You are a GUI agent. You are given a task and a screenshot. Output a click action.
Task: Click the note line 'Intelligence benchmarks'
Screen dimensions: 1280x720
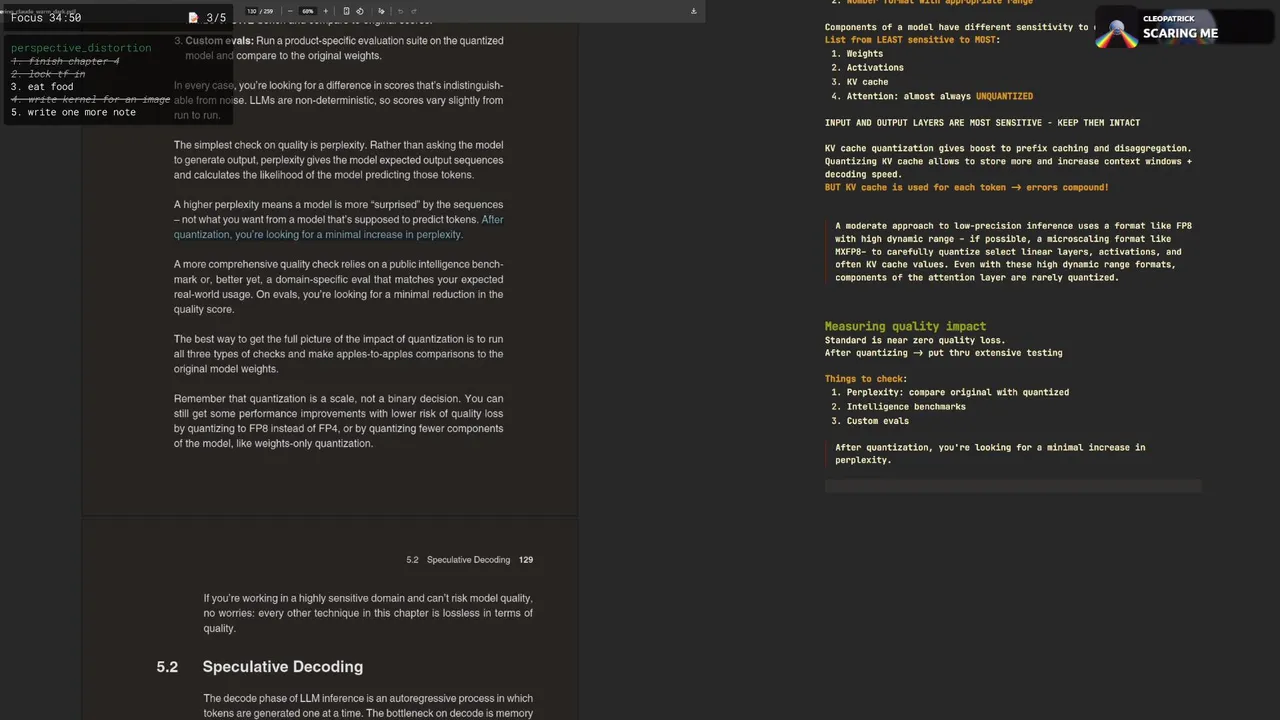(906, 407)
